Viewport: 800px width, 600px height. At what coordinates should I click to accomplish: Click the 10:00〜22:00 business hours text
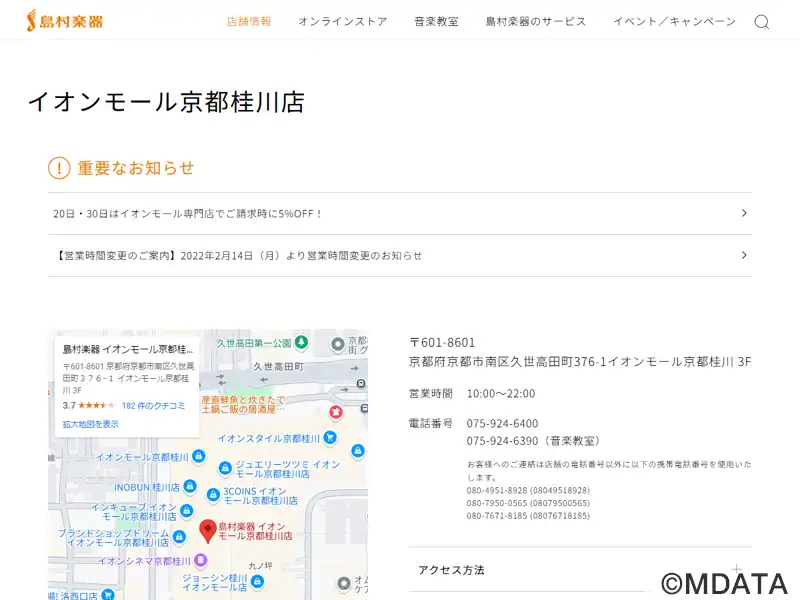pyautogui.click(x=501, y=393)
